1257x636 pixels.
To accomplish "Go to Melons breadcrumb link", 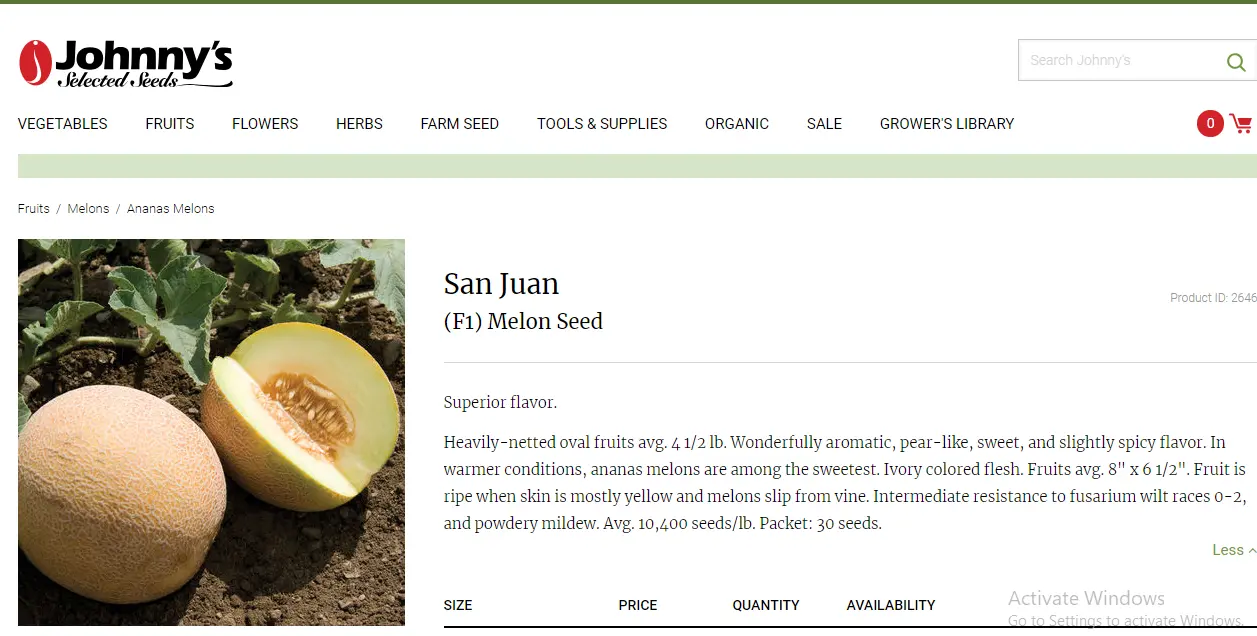I will (x=88, y=209).
